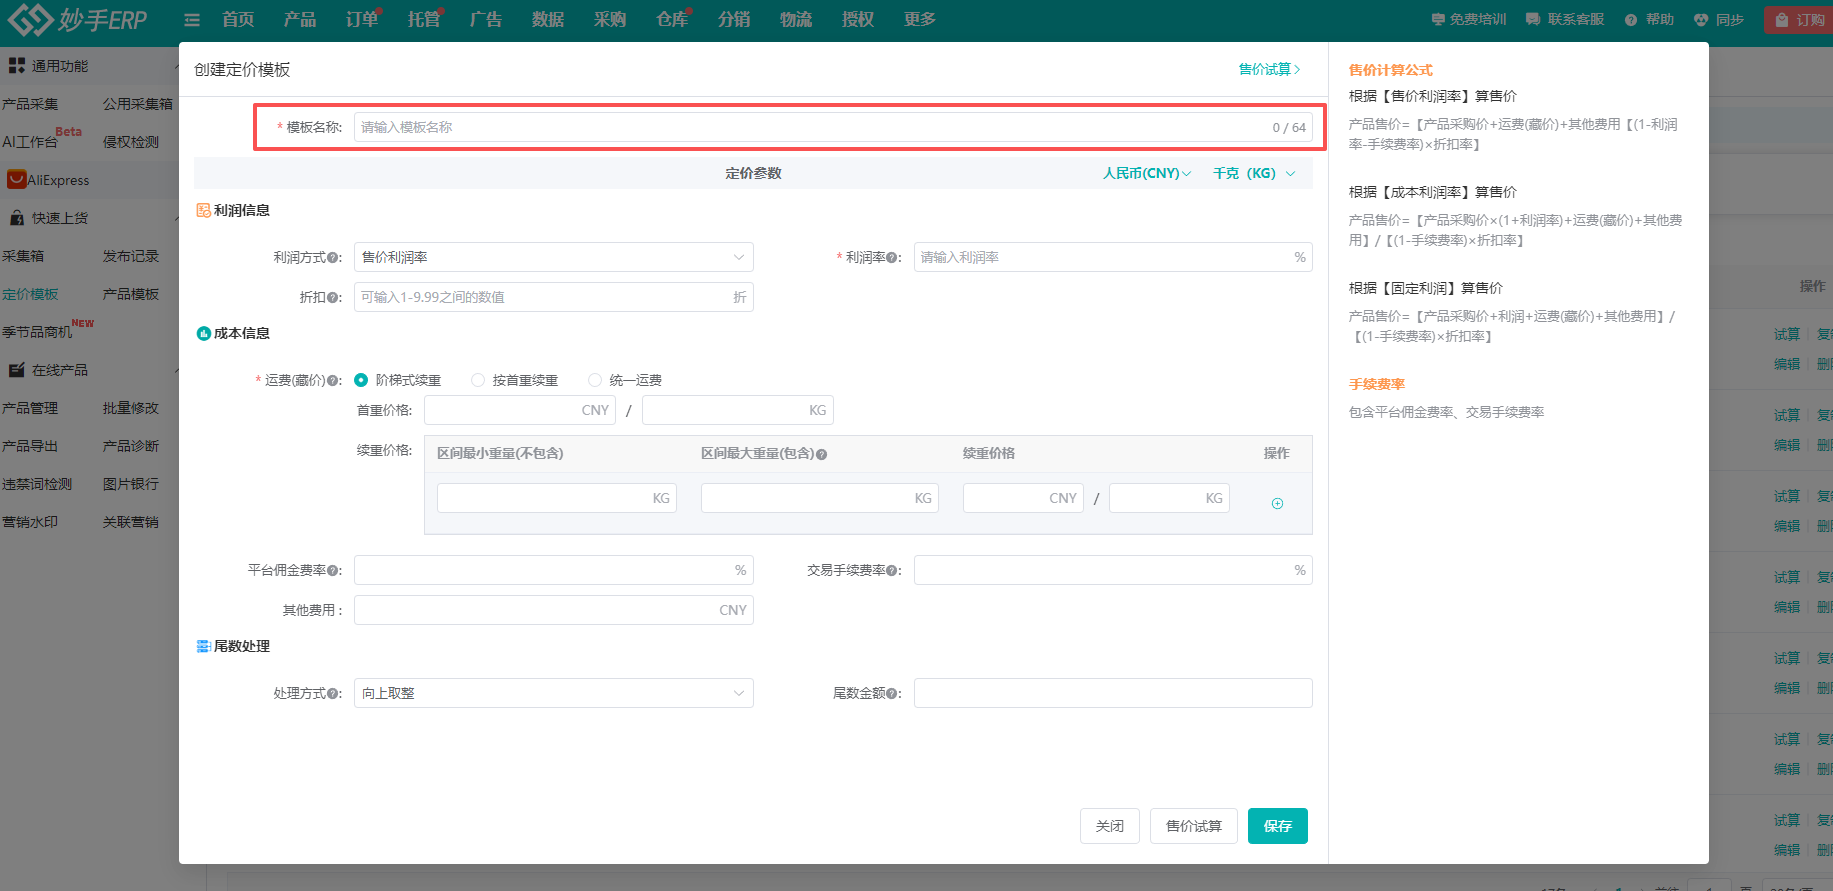The height and width of the screenshot is (891, 1833).
Task: Click the 保存 button
Action: tap(1277, 826)
